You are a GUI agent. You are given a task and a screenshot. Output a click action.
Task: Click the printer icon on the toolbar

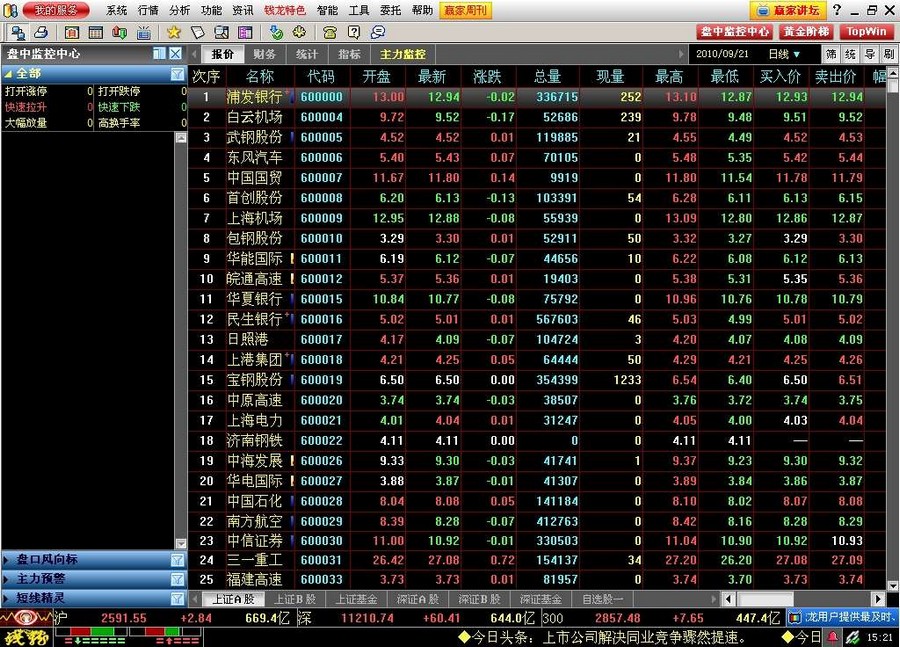(42, 33)
